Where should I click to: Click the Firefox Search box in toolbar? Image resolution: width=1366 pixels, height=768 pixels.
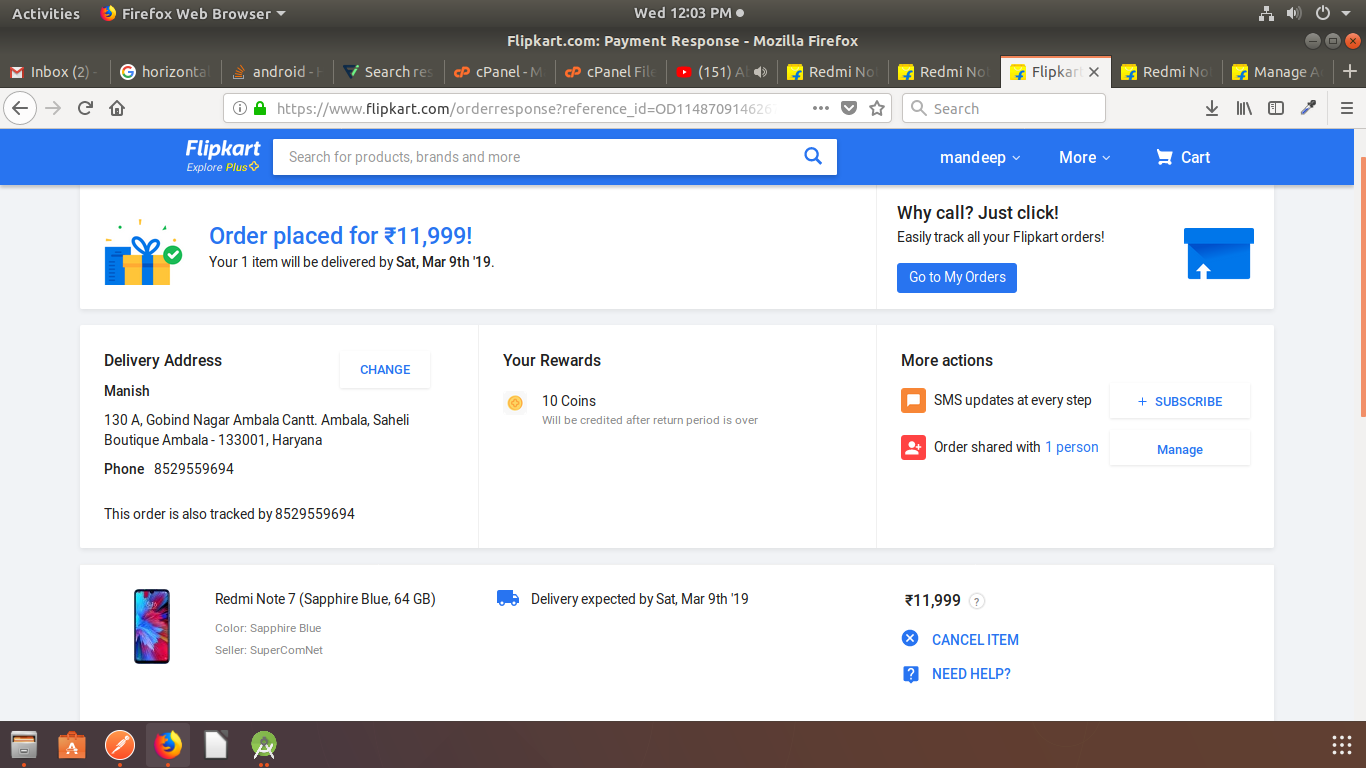pyautogui.click(x=1004, y=108)
